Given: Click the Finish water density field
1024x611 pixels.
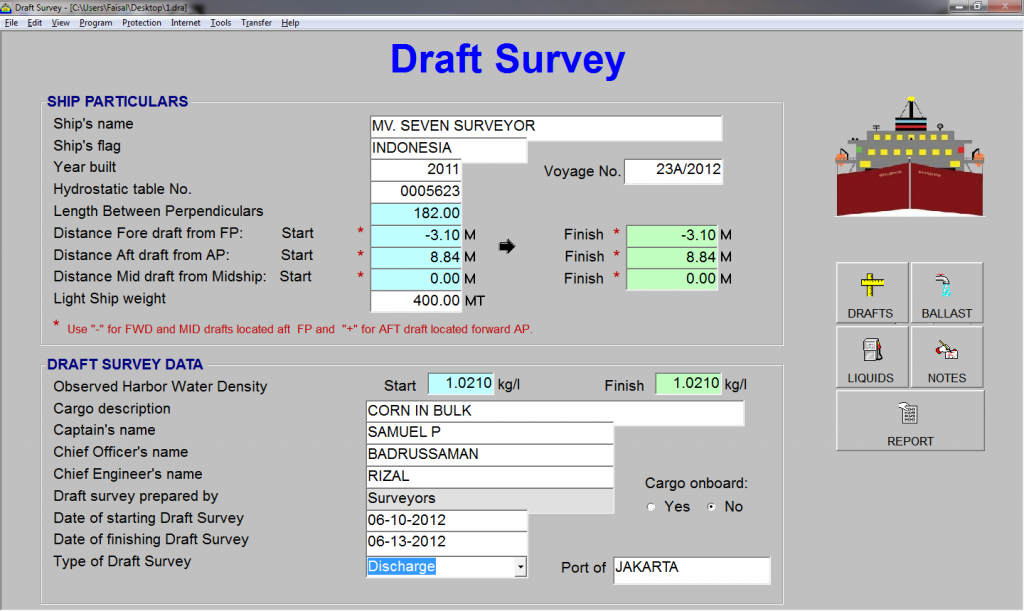Looking at the screenshot, I should [688, 384].
